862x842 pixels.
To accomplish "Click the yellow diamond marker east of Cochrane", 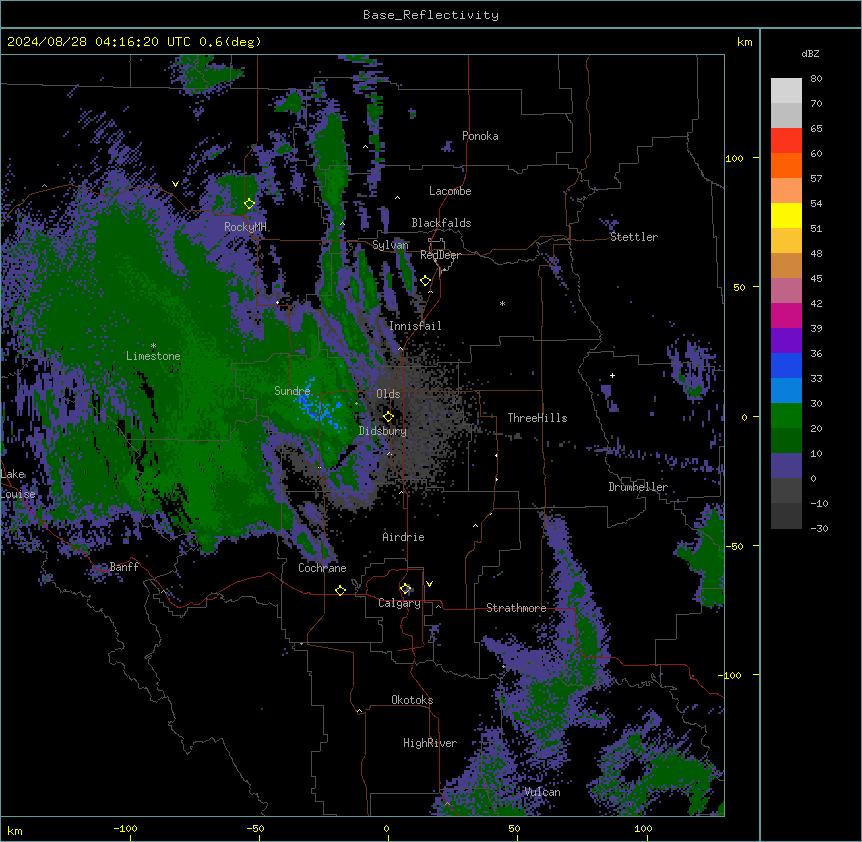I will coord(340,590).
